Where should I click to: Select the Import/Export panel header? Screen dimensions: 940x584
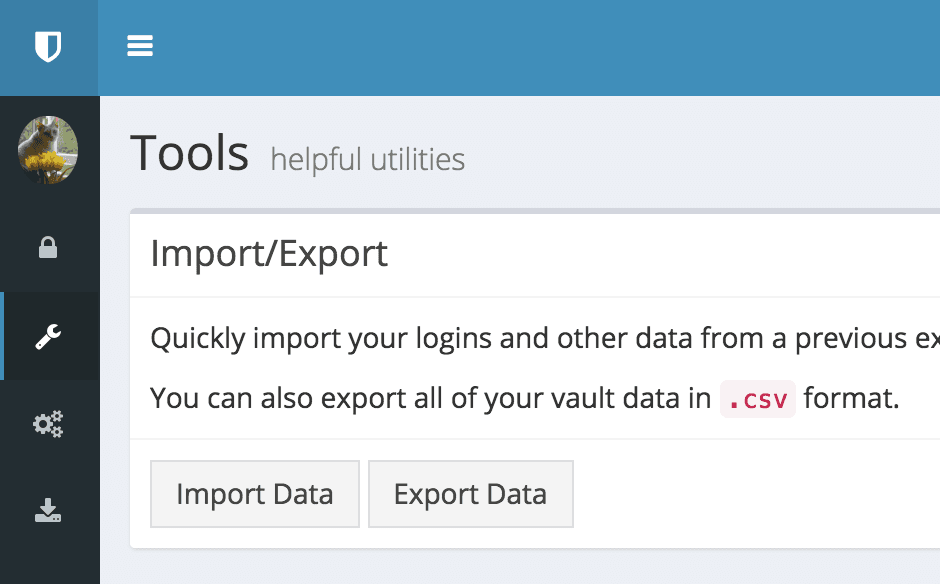click(269, 254)
